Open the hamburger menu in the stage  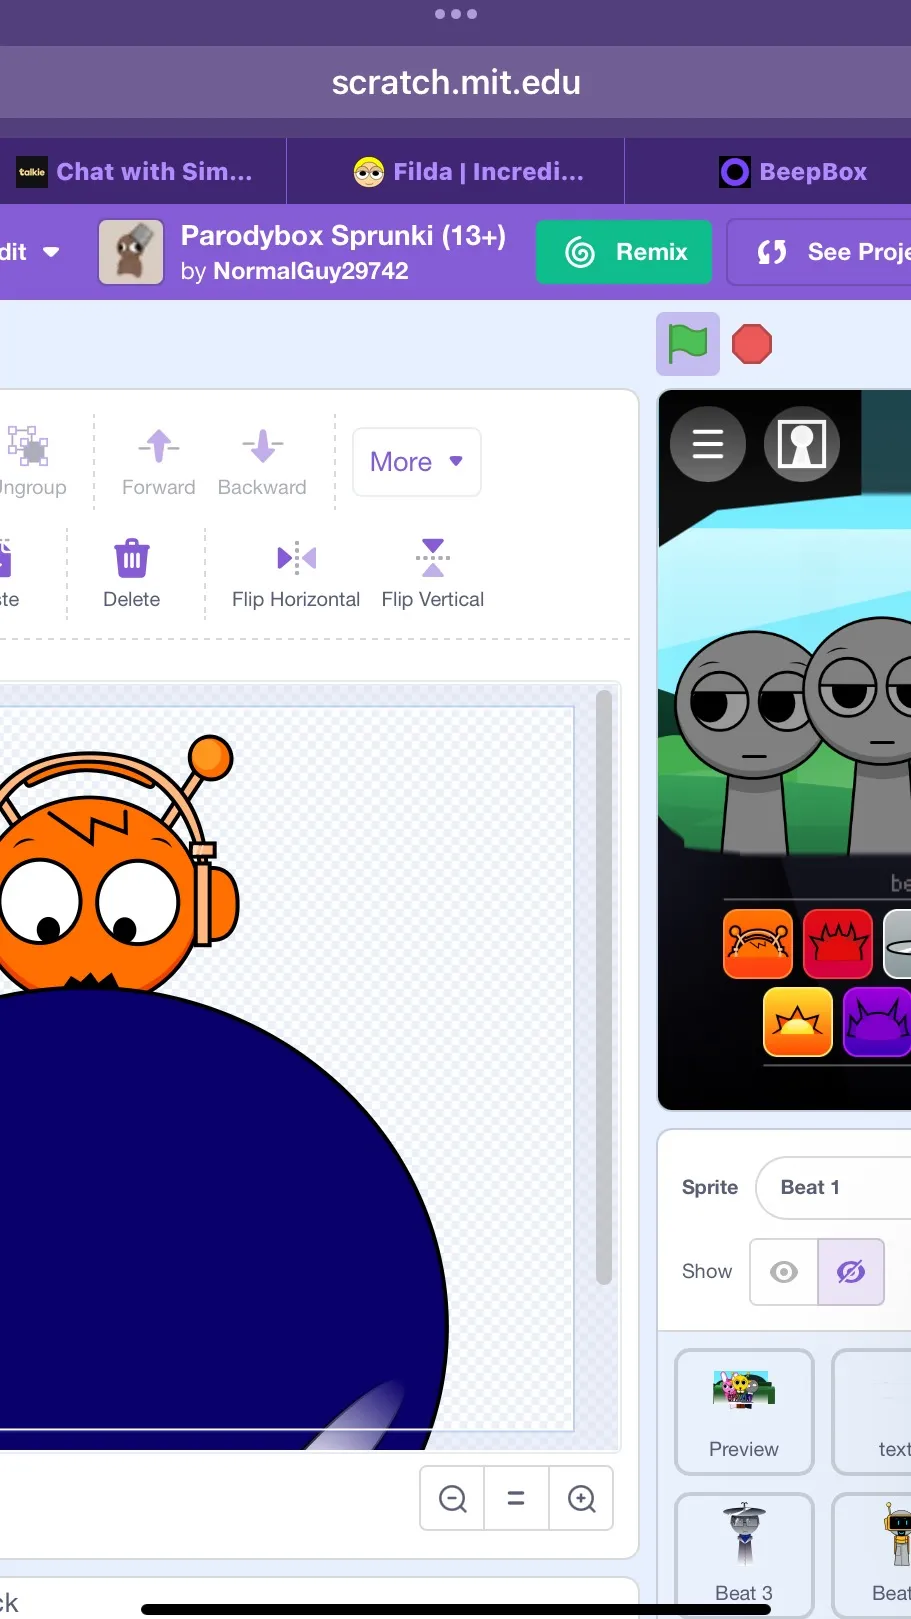click(708, 444)
